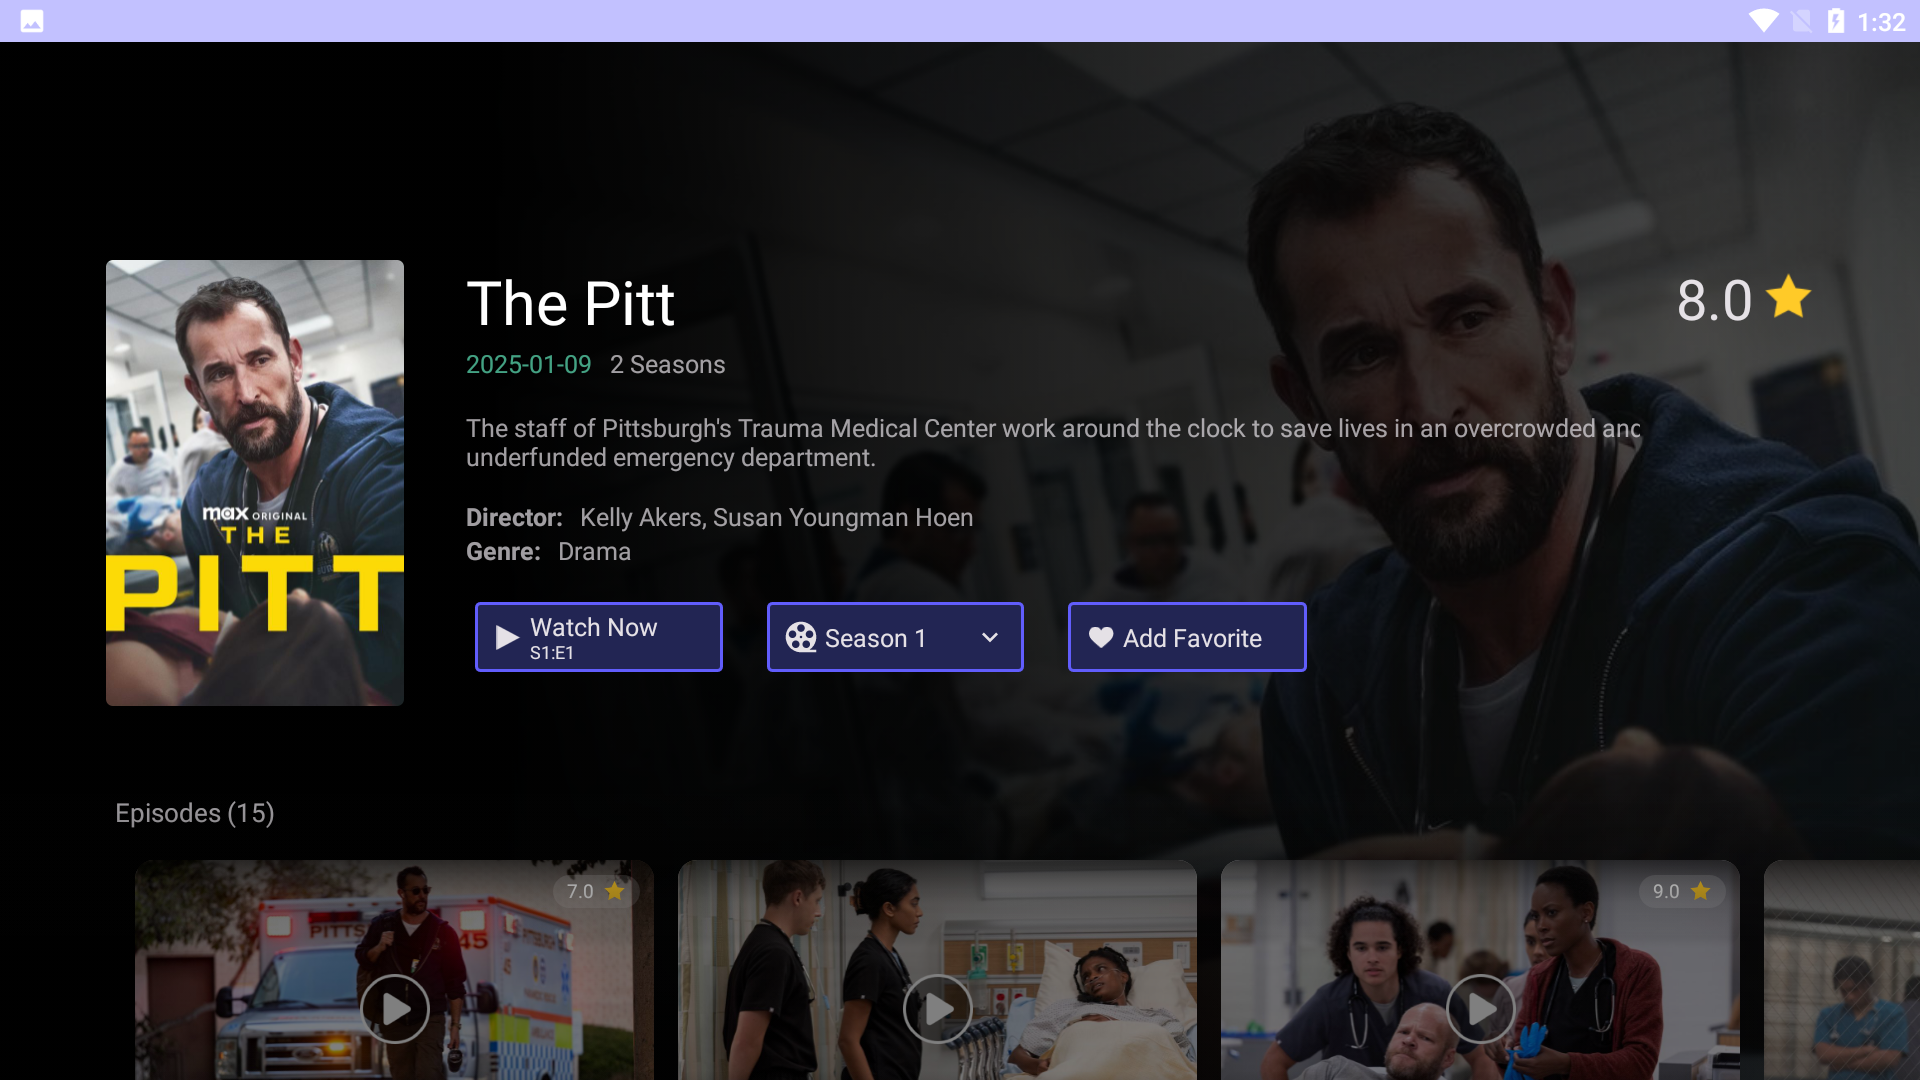1920x1080 pixels.
Task: Click the heart icon in Add Favorite
Action: 1101,638
